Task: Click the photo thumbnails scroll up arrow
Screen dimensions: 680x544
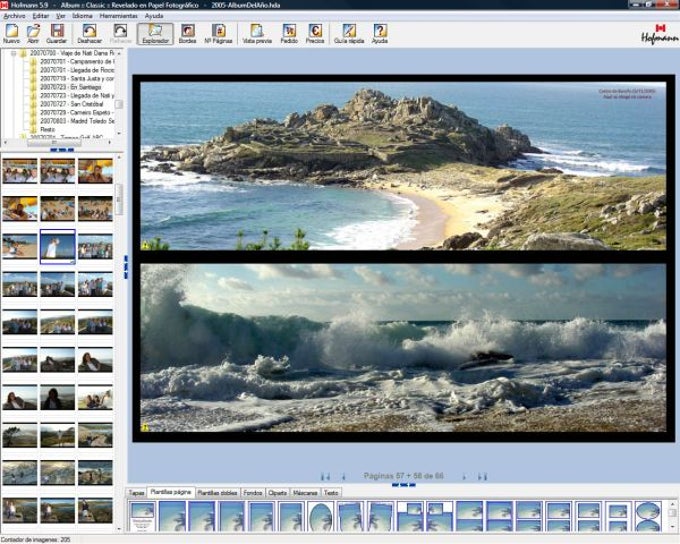Action: (x=119, y=157)
